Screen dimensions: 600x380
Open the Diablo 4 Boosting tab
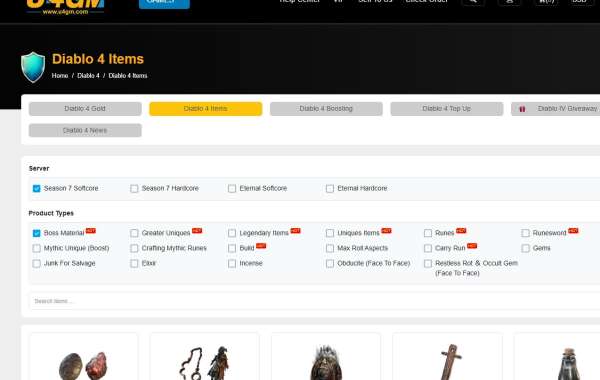pos(326,109)
